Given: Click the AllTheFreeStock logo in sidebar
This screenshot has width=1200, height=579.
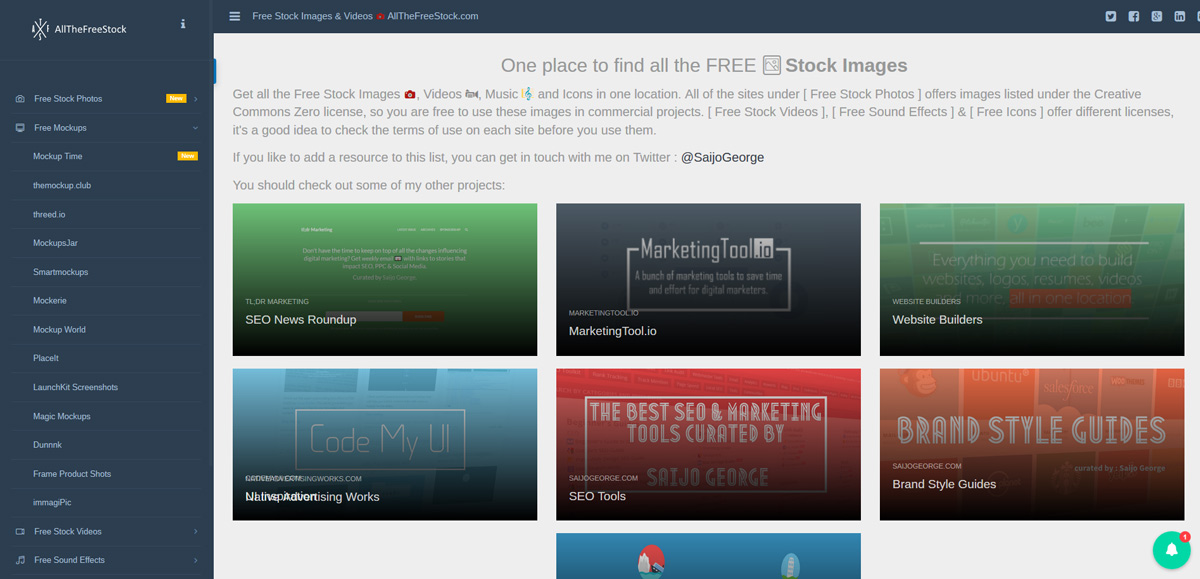Looking at the screenshot, I should point(79,29).
